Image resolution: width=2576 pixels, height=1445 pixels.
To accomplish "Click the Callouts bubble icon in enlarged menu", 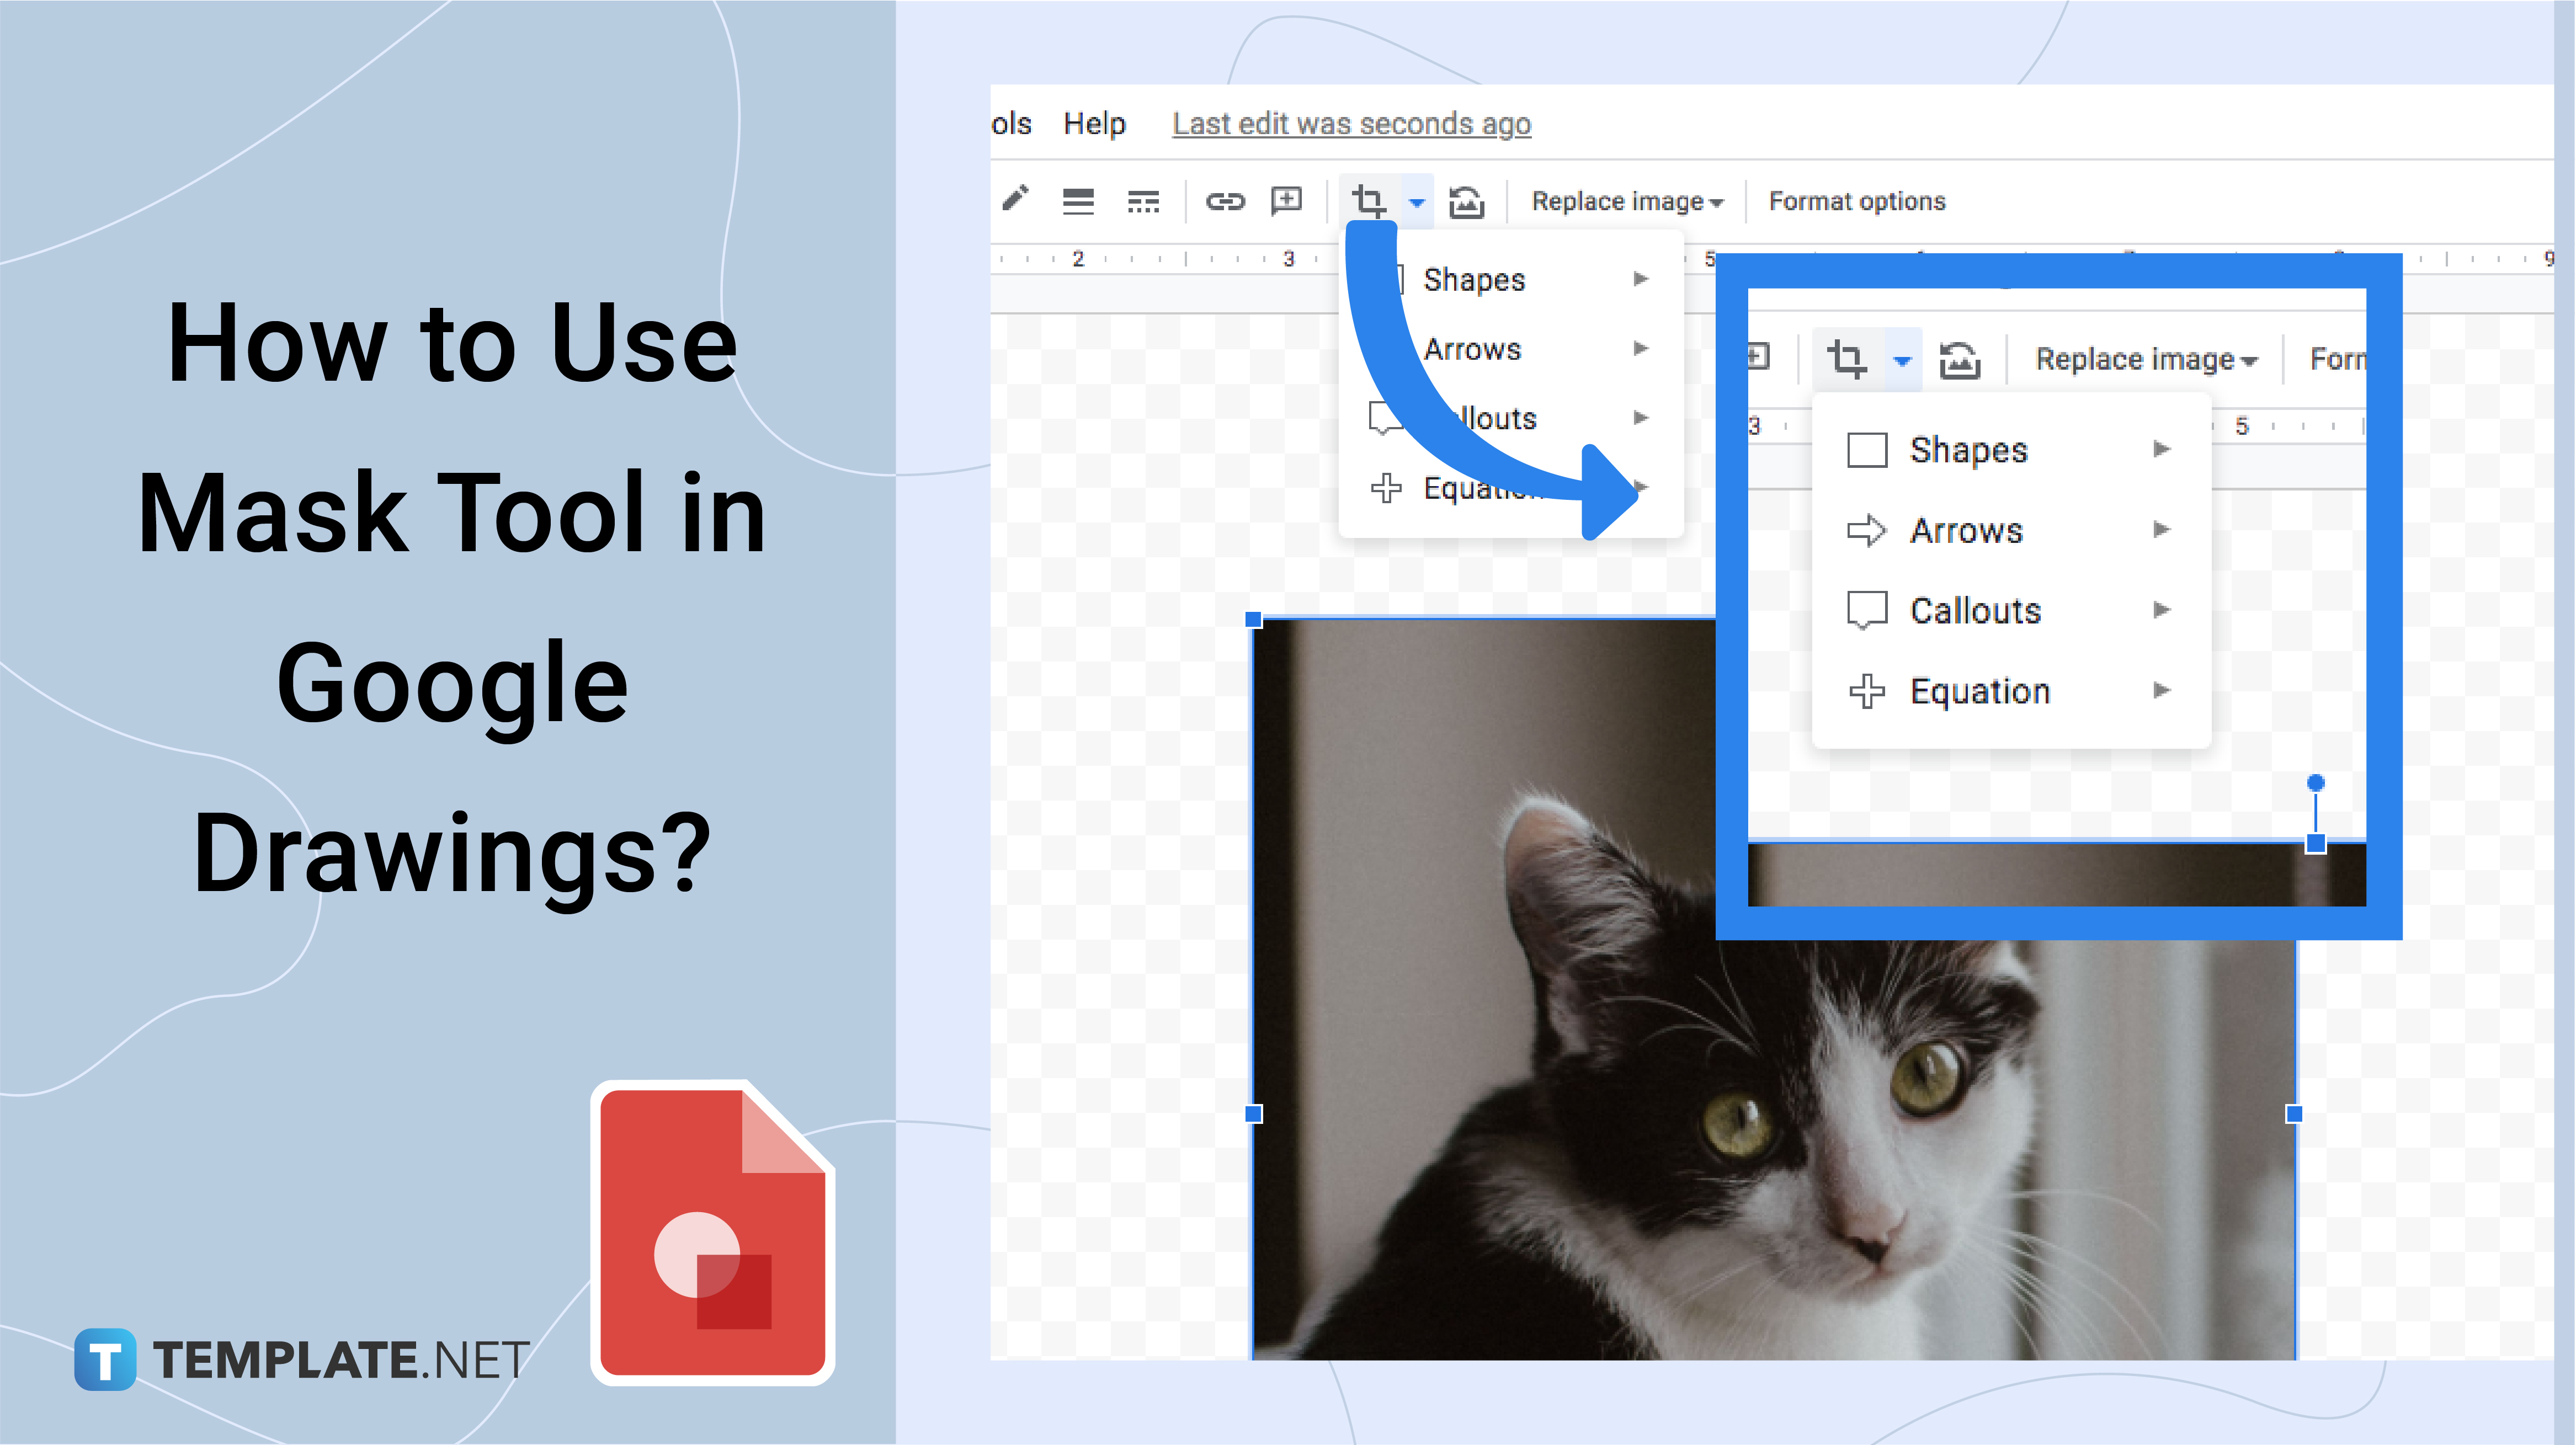I will [x=1867, y=610].
